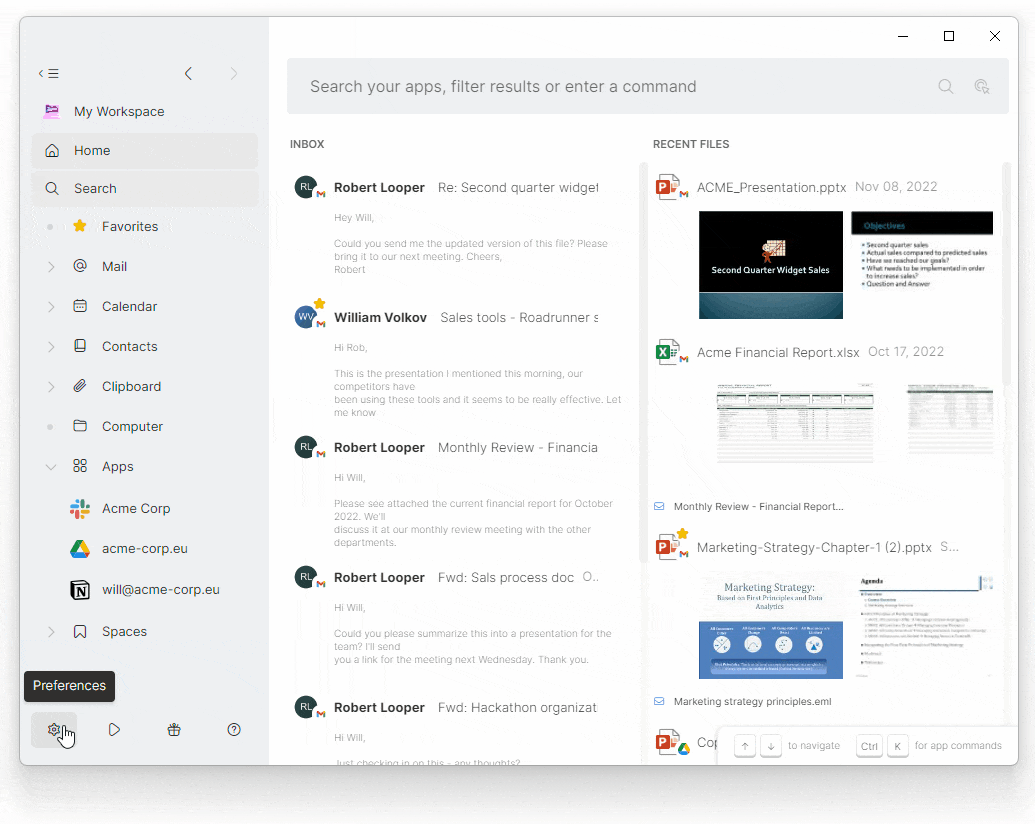Click the play icon next to the gear
The width and height of the screenshot is (1035, 824).
pyautogui.click(x=114, y=729)
